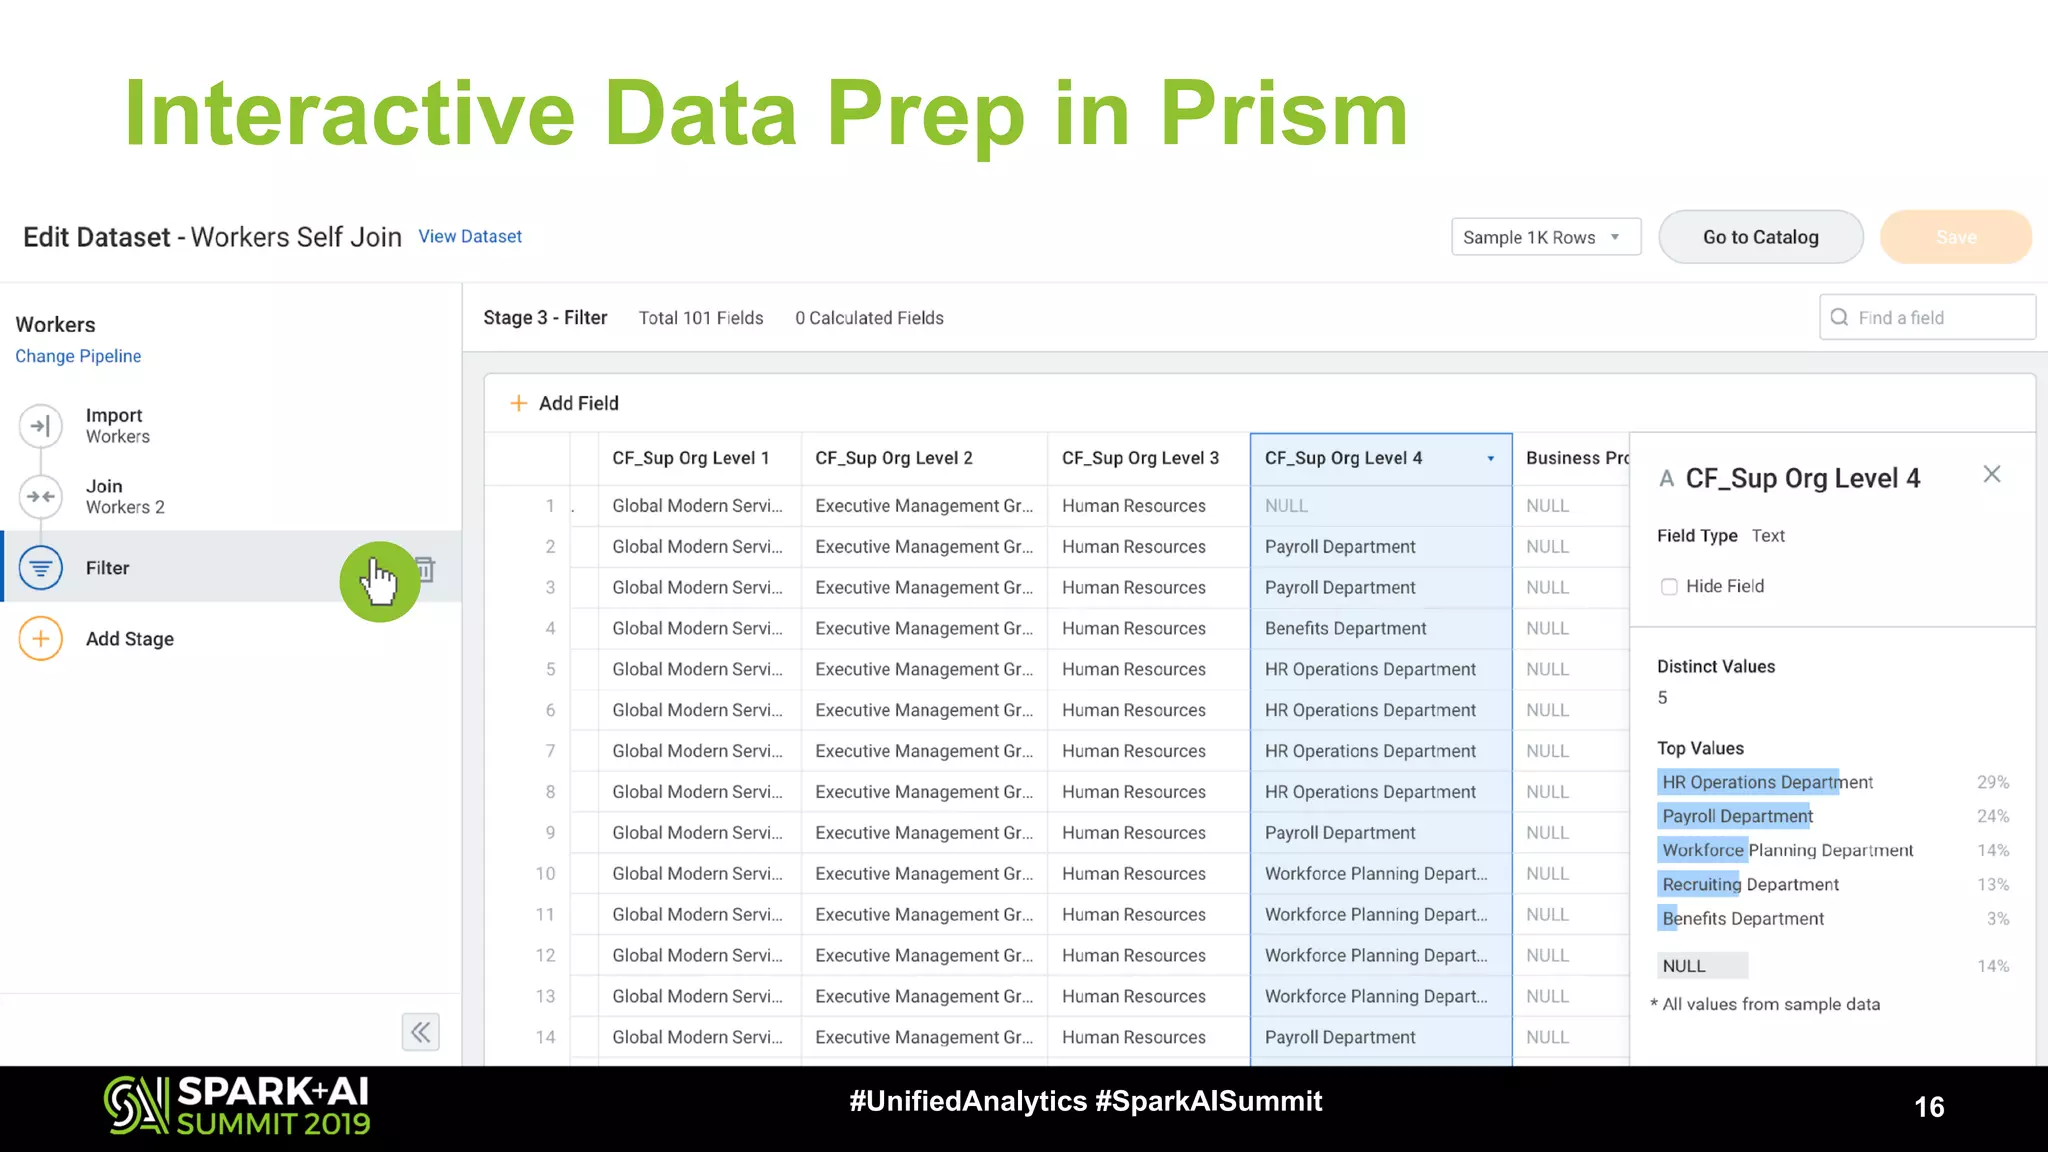Click the Save button
The width and height of the screenshot is (2048, 1152).
[x=1956, y=237]
